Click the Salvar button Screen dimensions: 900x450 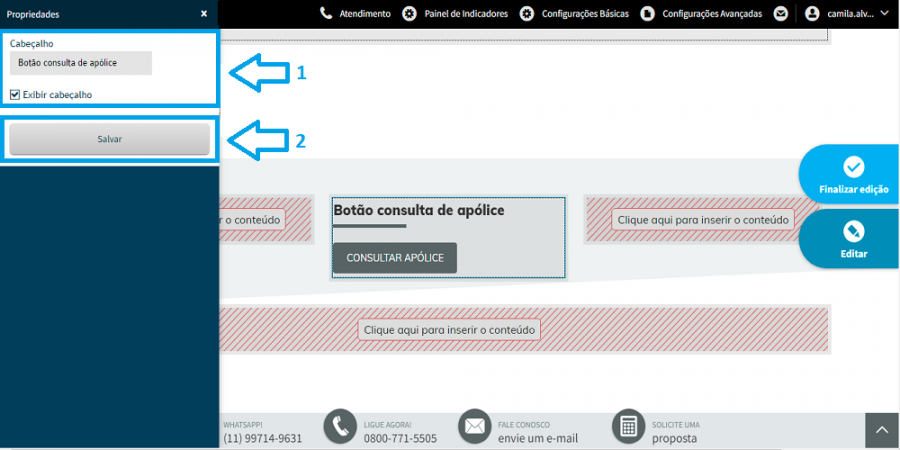click(x=110, y=139)
